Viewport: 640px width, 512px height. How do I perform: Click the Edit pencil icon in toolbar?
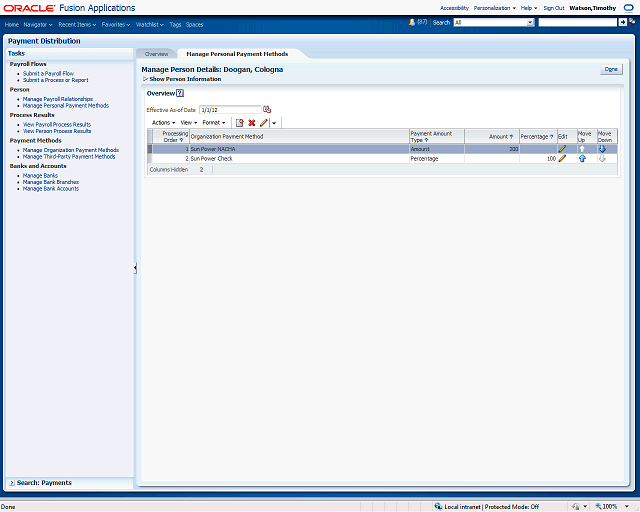pyautogui.click(x=264, y=122)
